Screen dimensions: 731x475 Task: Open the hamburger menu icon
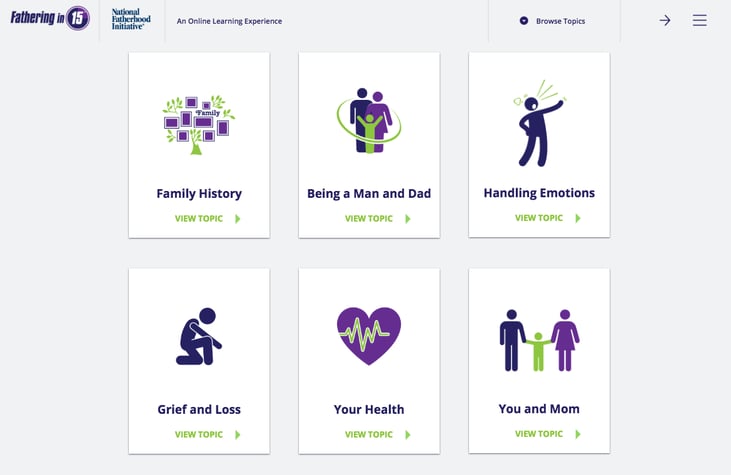pos(699,20)
